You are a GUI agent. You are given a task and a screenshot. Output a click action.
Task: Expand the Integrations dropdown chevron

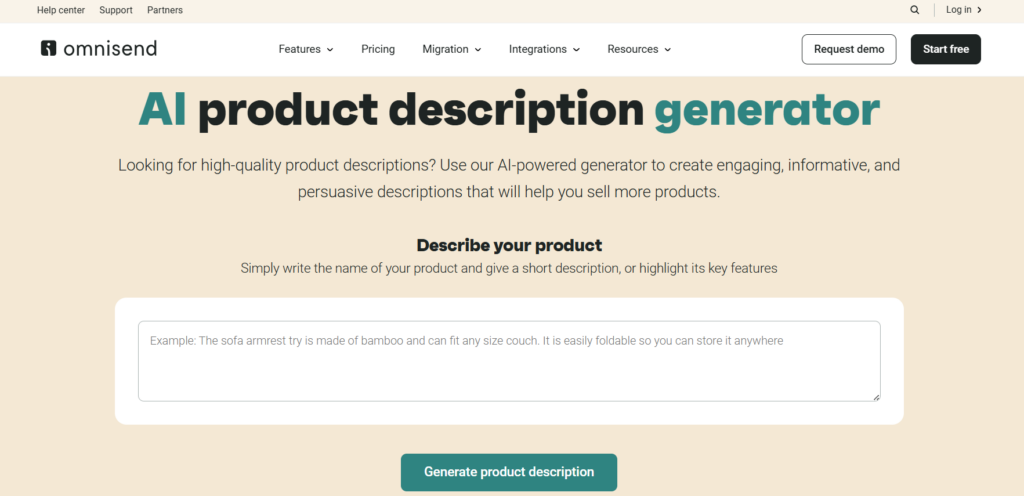click(576, 50)
